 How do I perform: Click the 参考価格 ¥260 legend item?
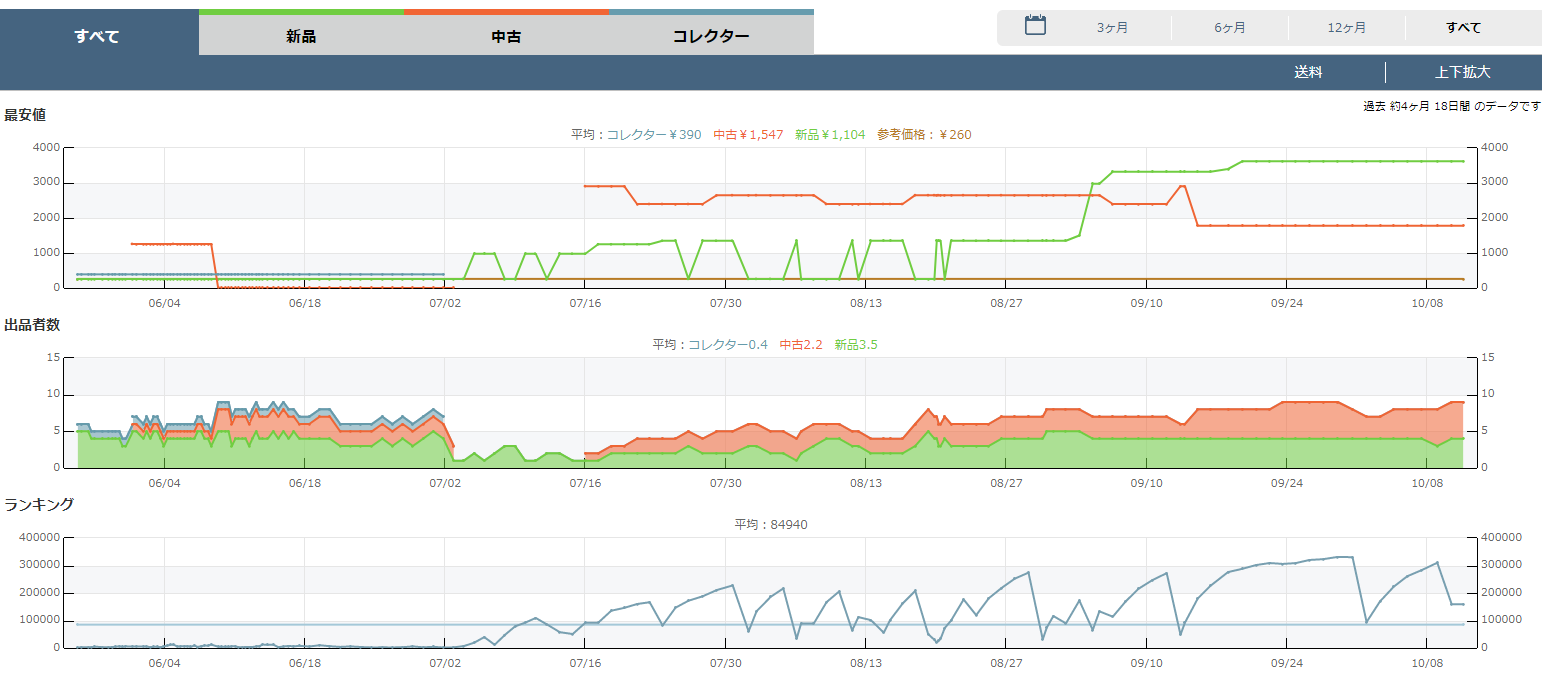924,134
